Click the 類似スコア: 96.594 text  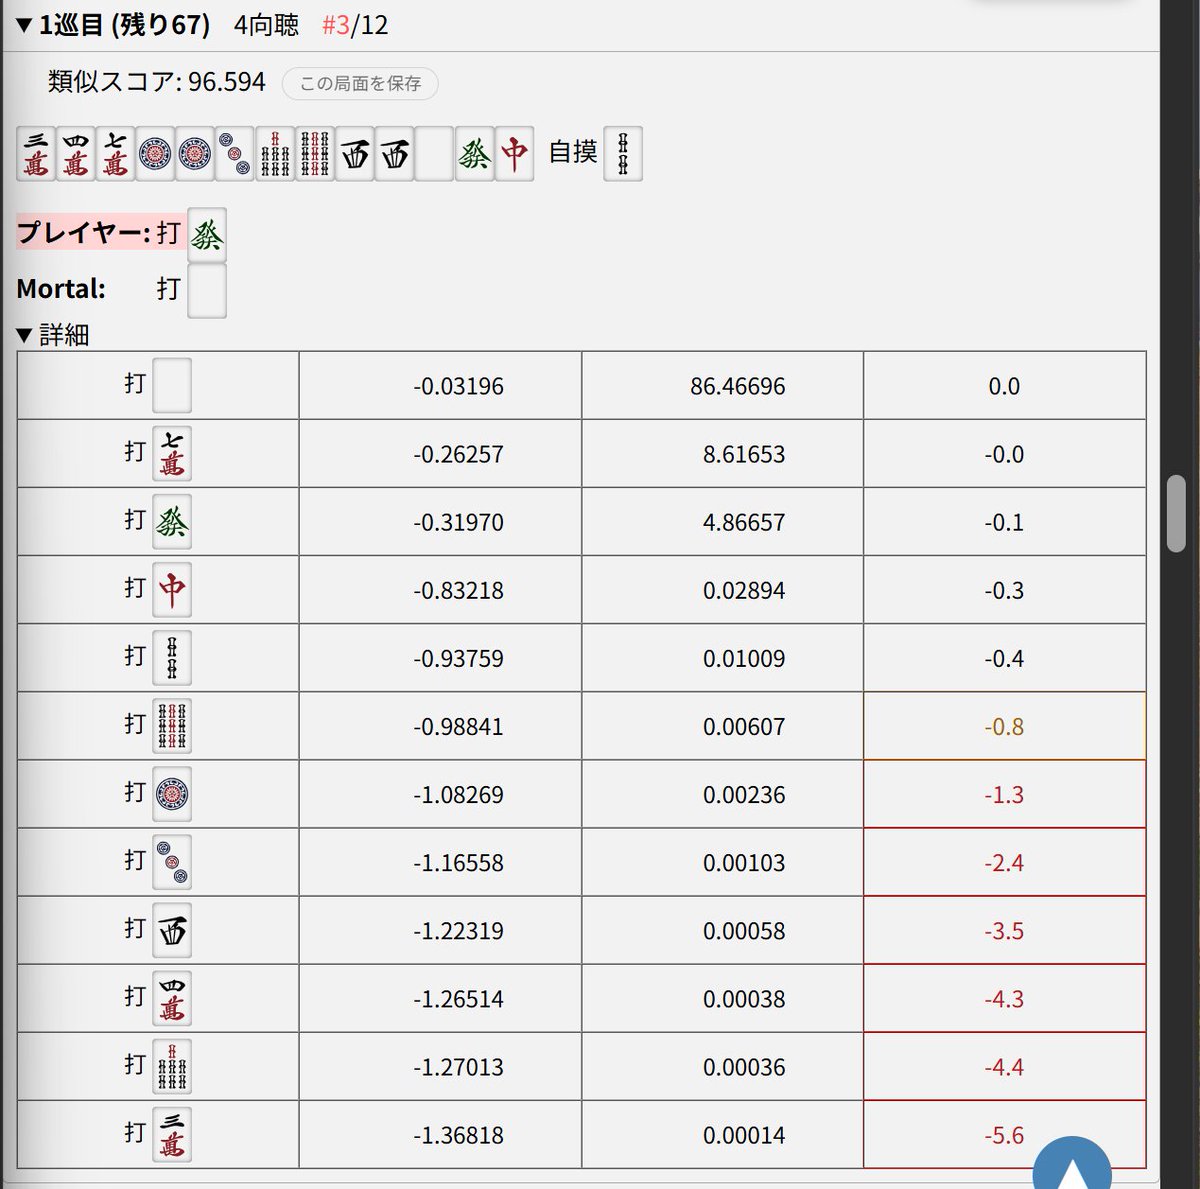(x=157, y=82)
